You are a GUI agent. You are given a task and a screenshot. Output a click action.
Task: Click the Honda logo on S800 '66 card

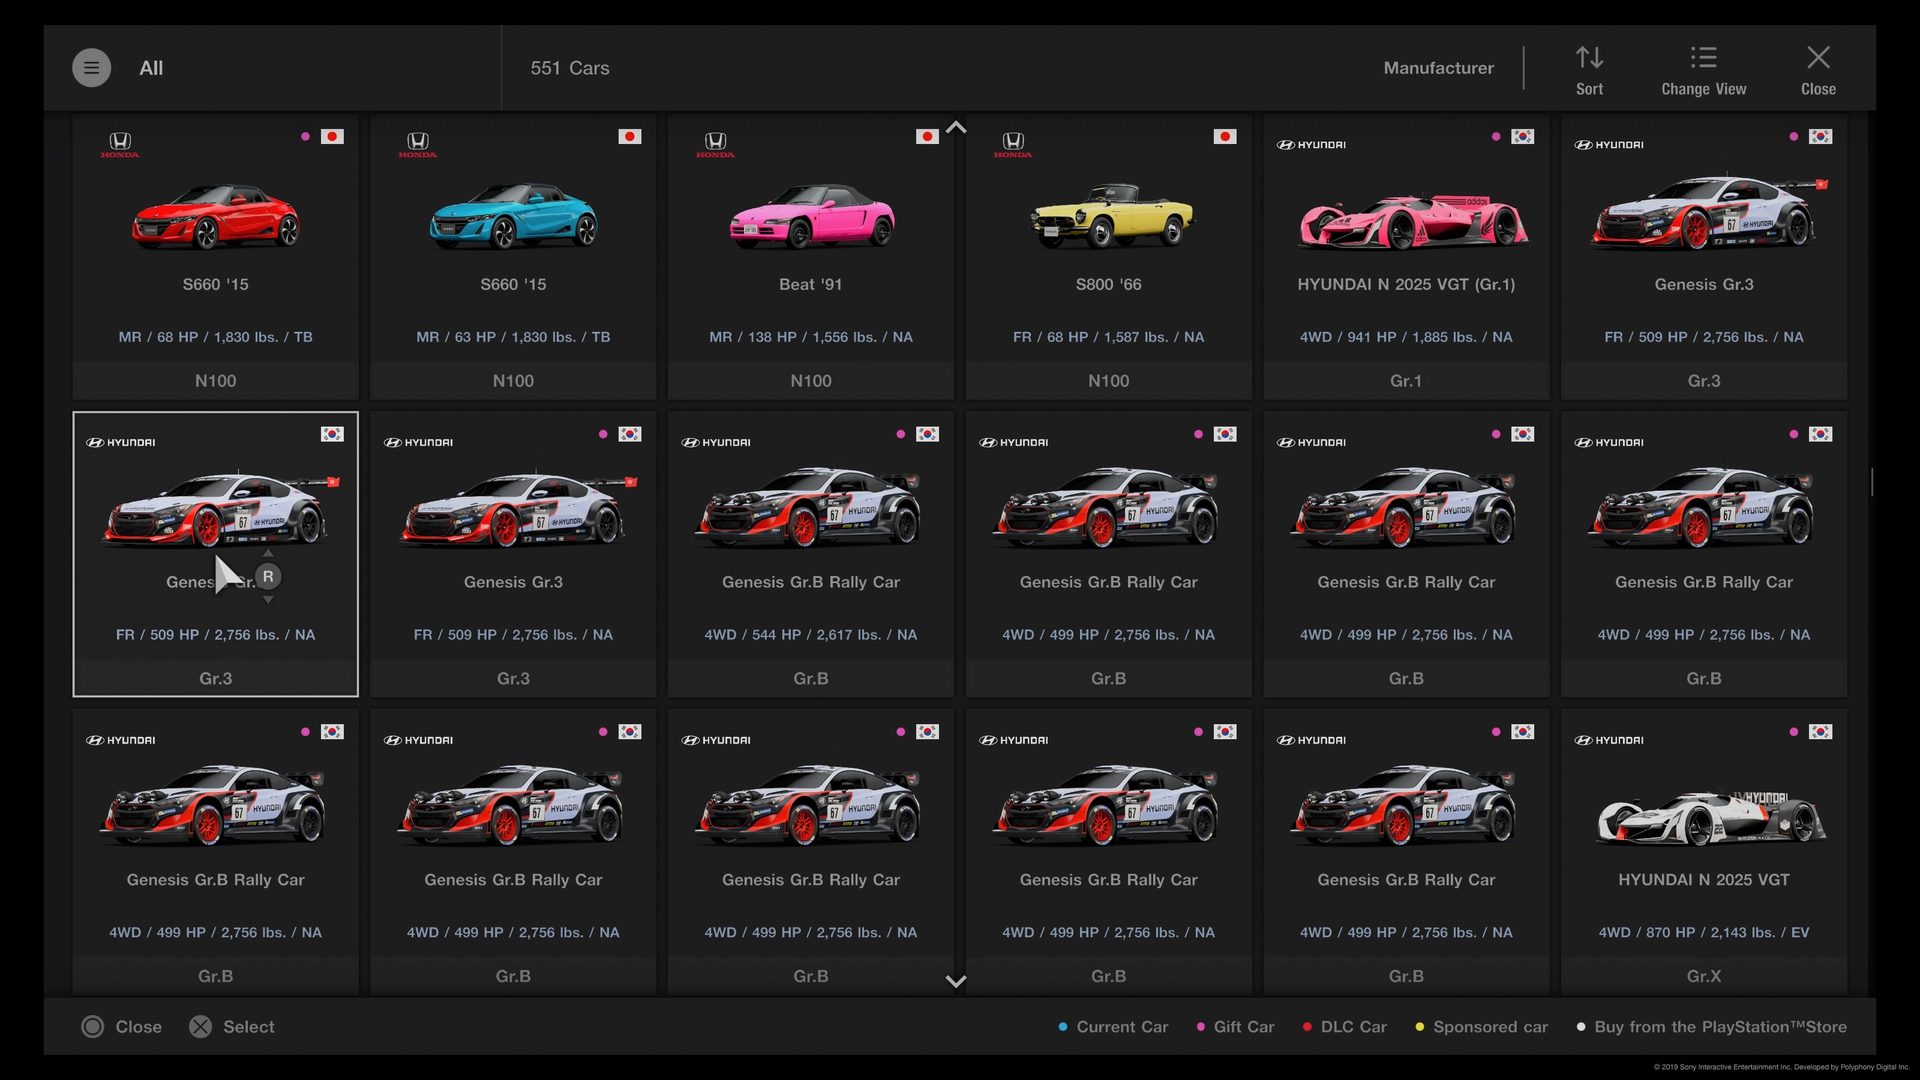coord(1013,145)
